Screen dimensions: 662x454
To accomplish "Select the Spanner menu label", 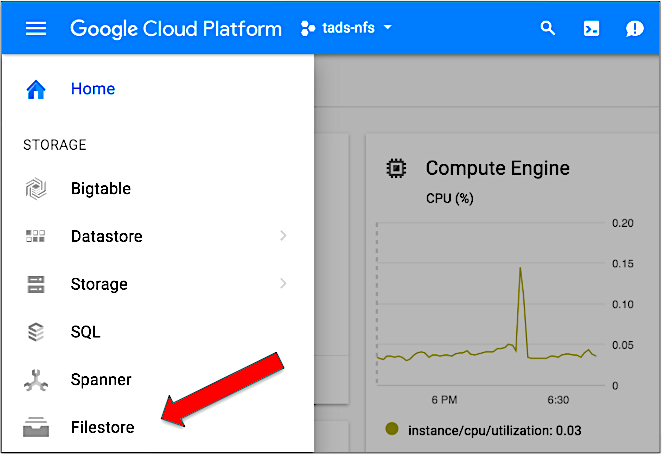I will click(101, 380).
